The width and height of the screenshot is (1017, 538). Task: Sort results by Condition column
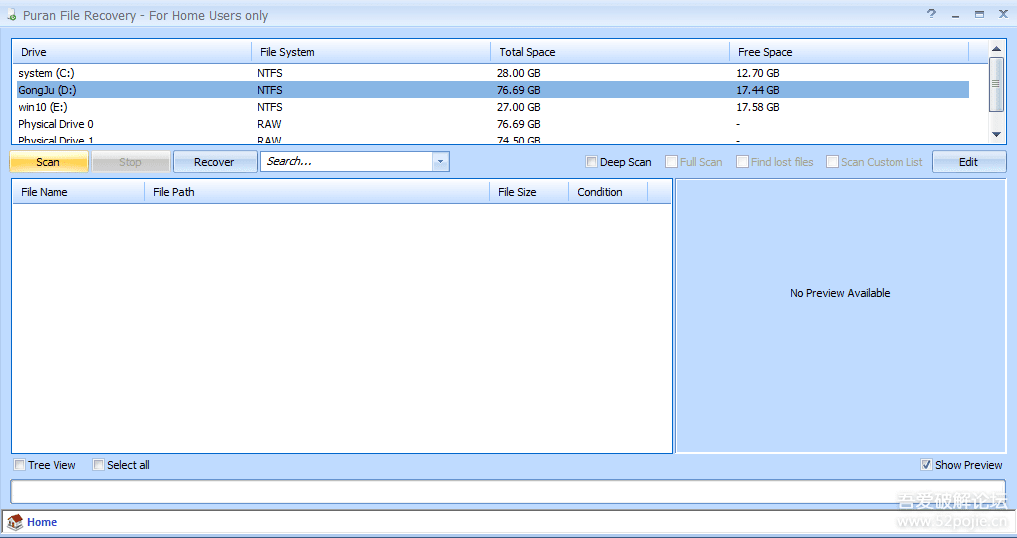tap(608, 192)
